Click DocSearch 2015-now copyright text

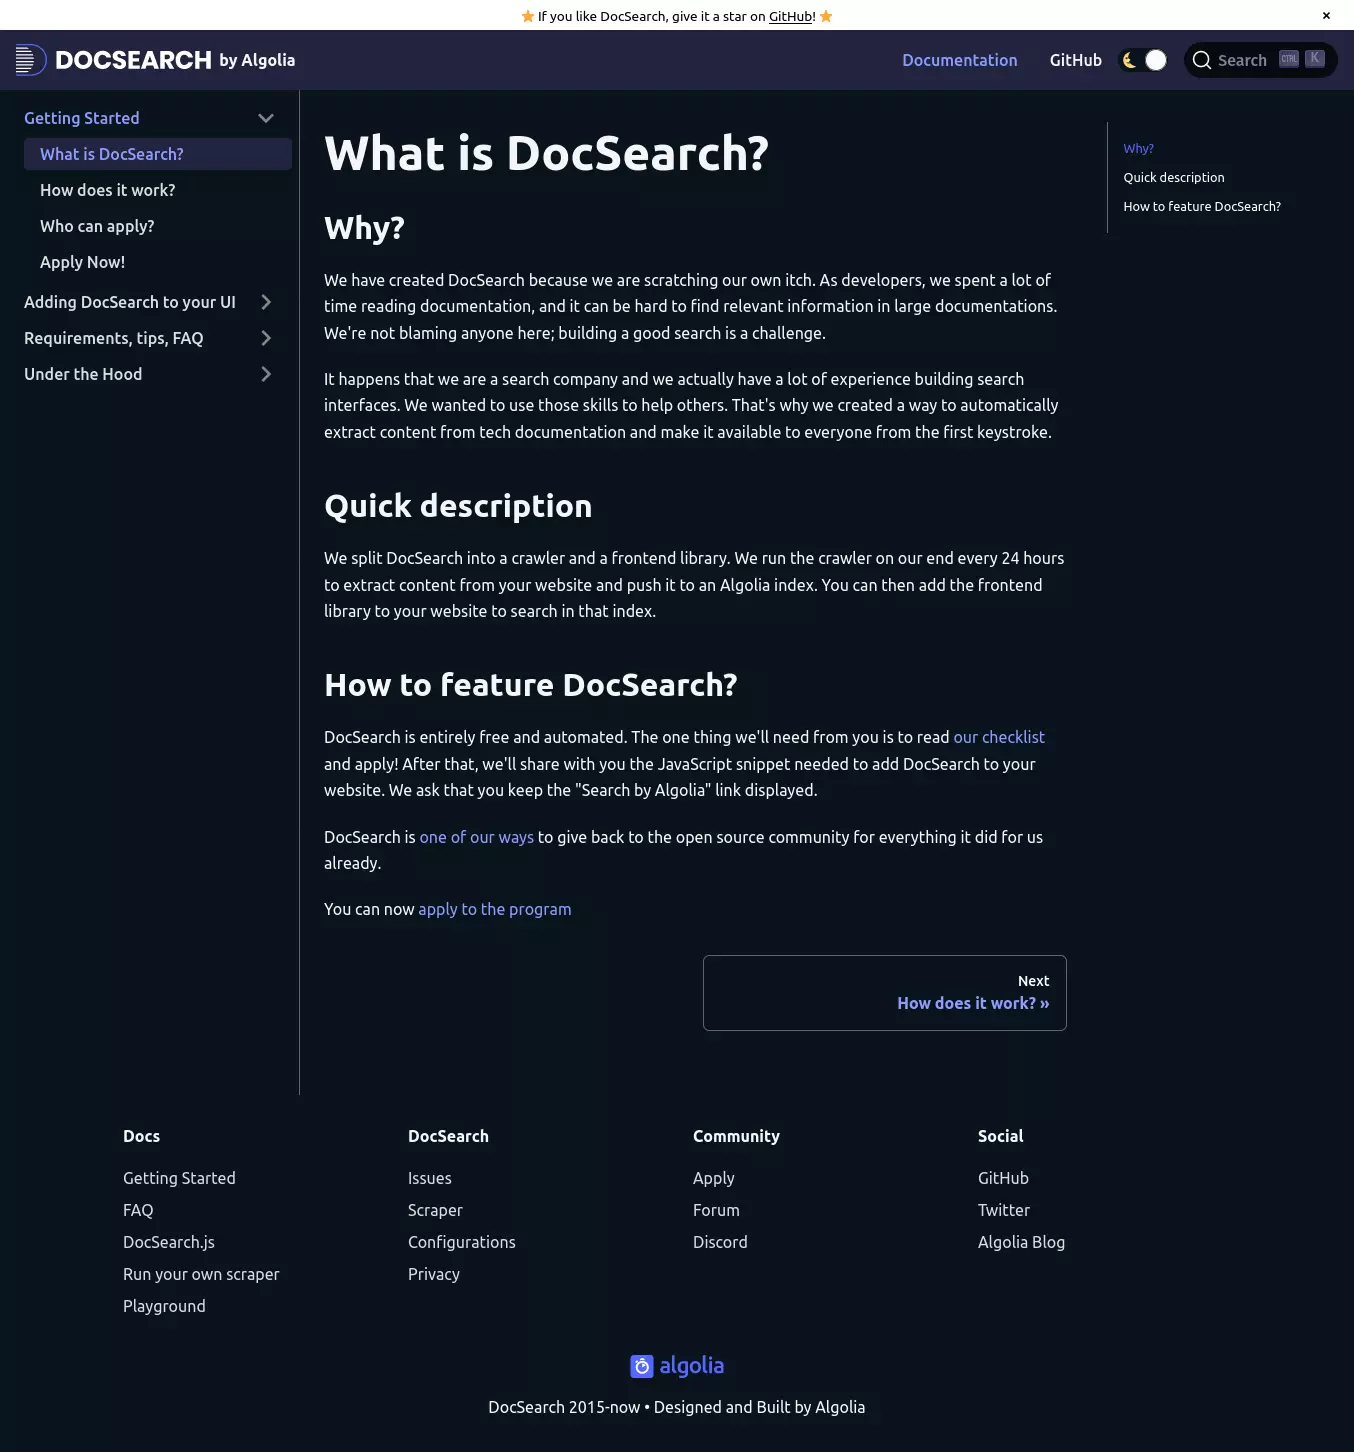pyautogui.click(x=677, y=1407)
